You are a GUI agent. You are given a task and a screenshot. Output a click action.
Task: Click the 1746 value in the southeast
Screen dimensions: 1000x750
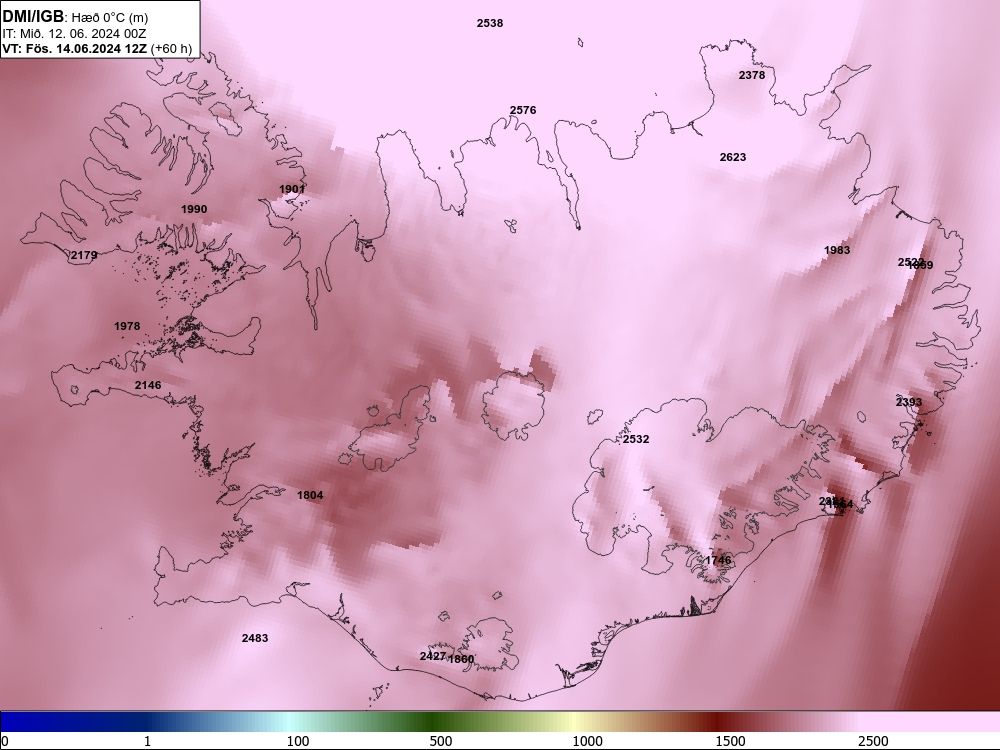pyautogui.click(x=718, y=560)
